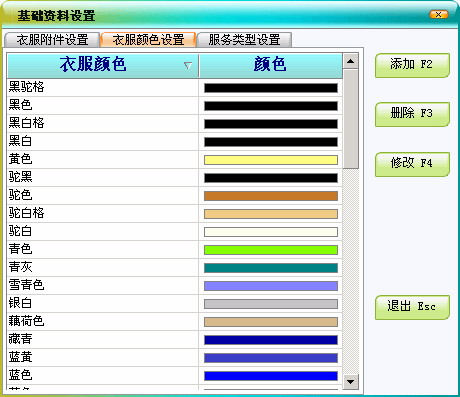Click the gray swatch for 银白

(271, 304)
